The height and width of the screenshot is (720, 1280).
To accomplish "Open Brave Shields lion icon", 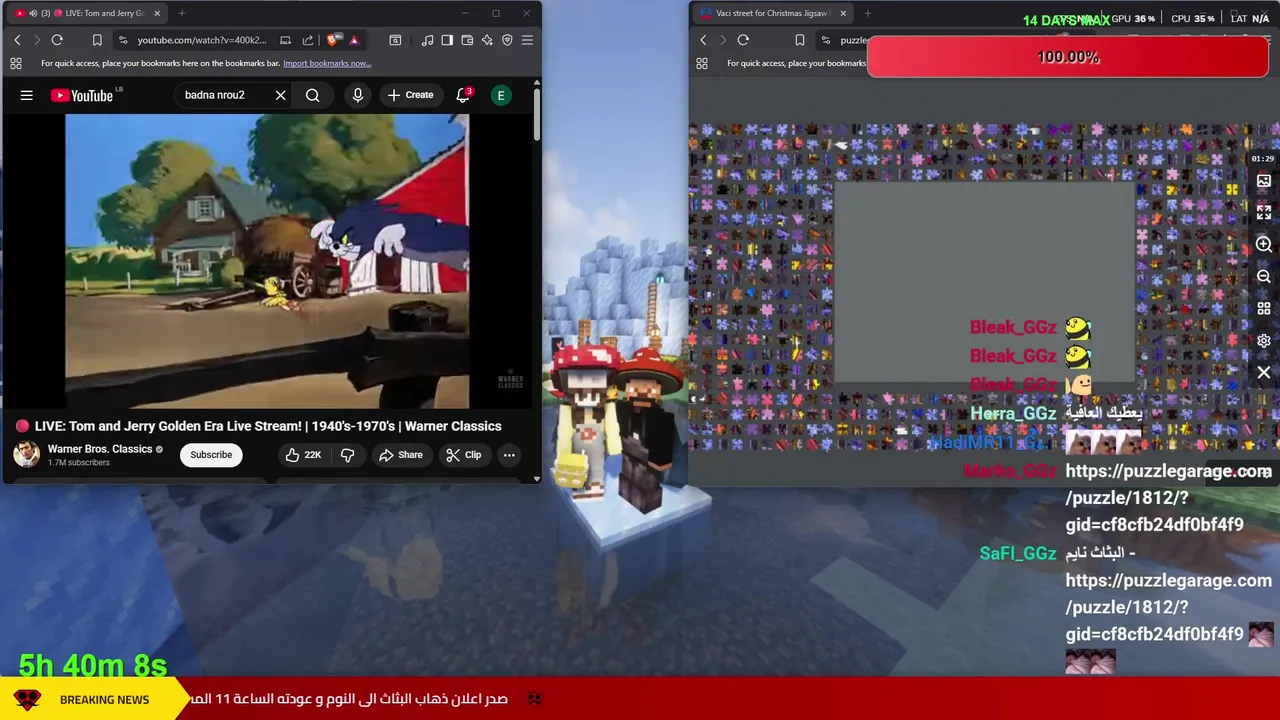I will pyautogui.click(x=333, y=40).
